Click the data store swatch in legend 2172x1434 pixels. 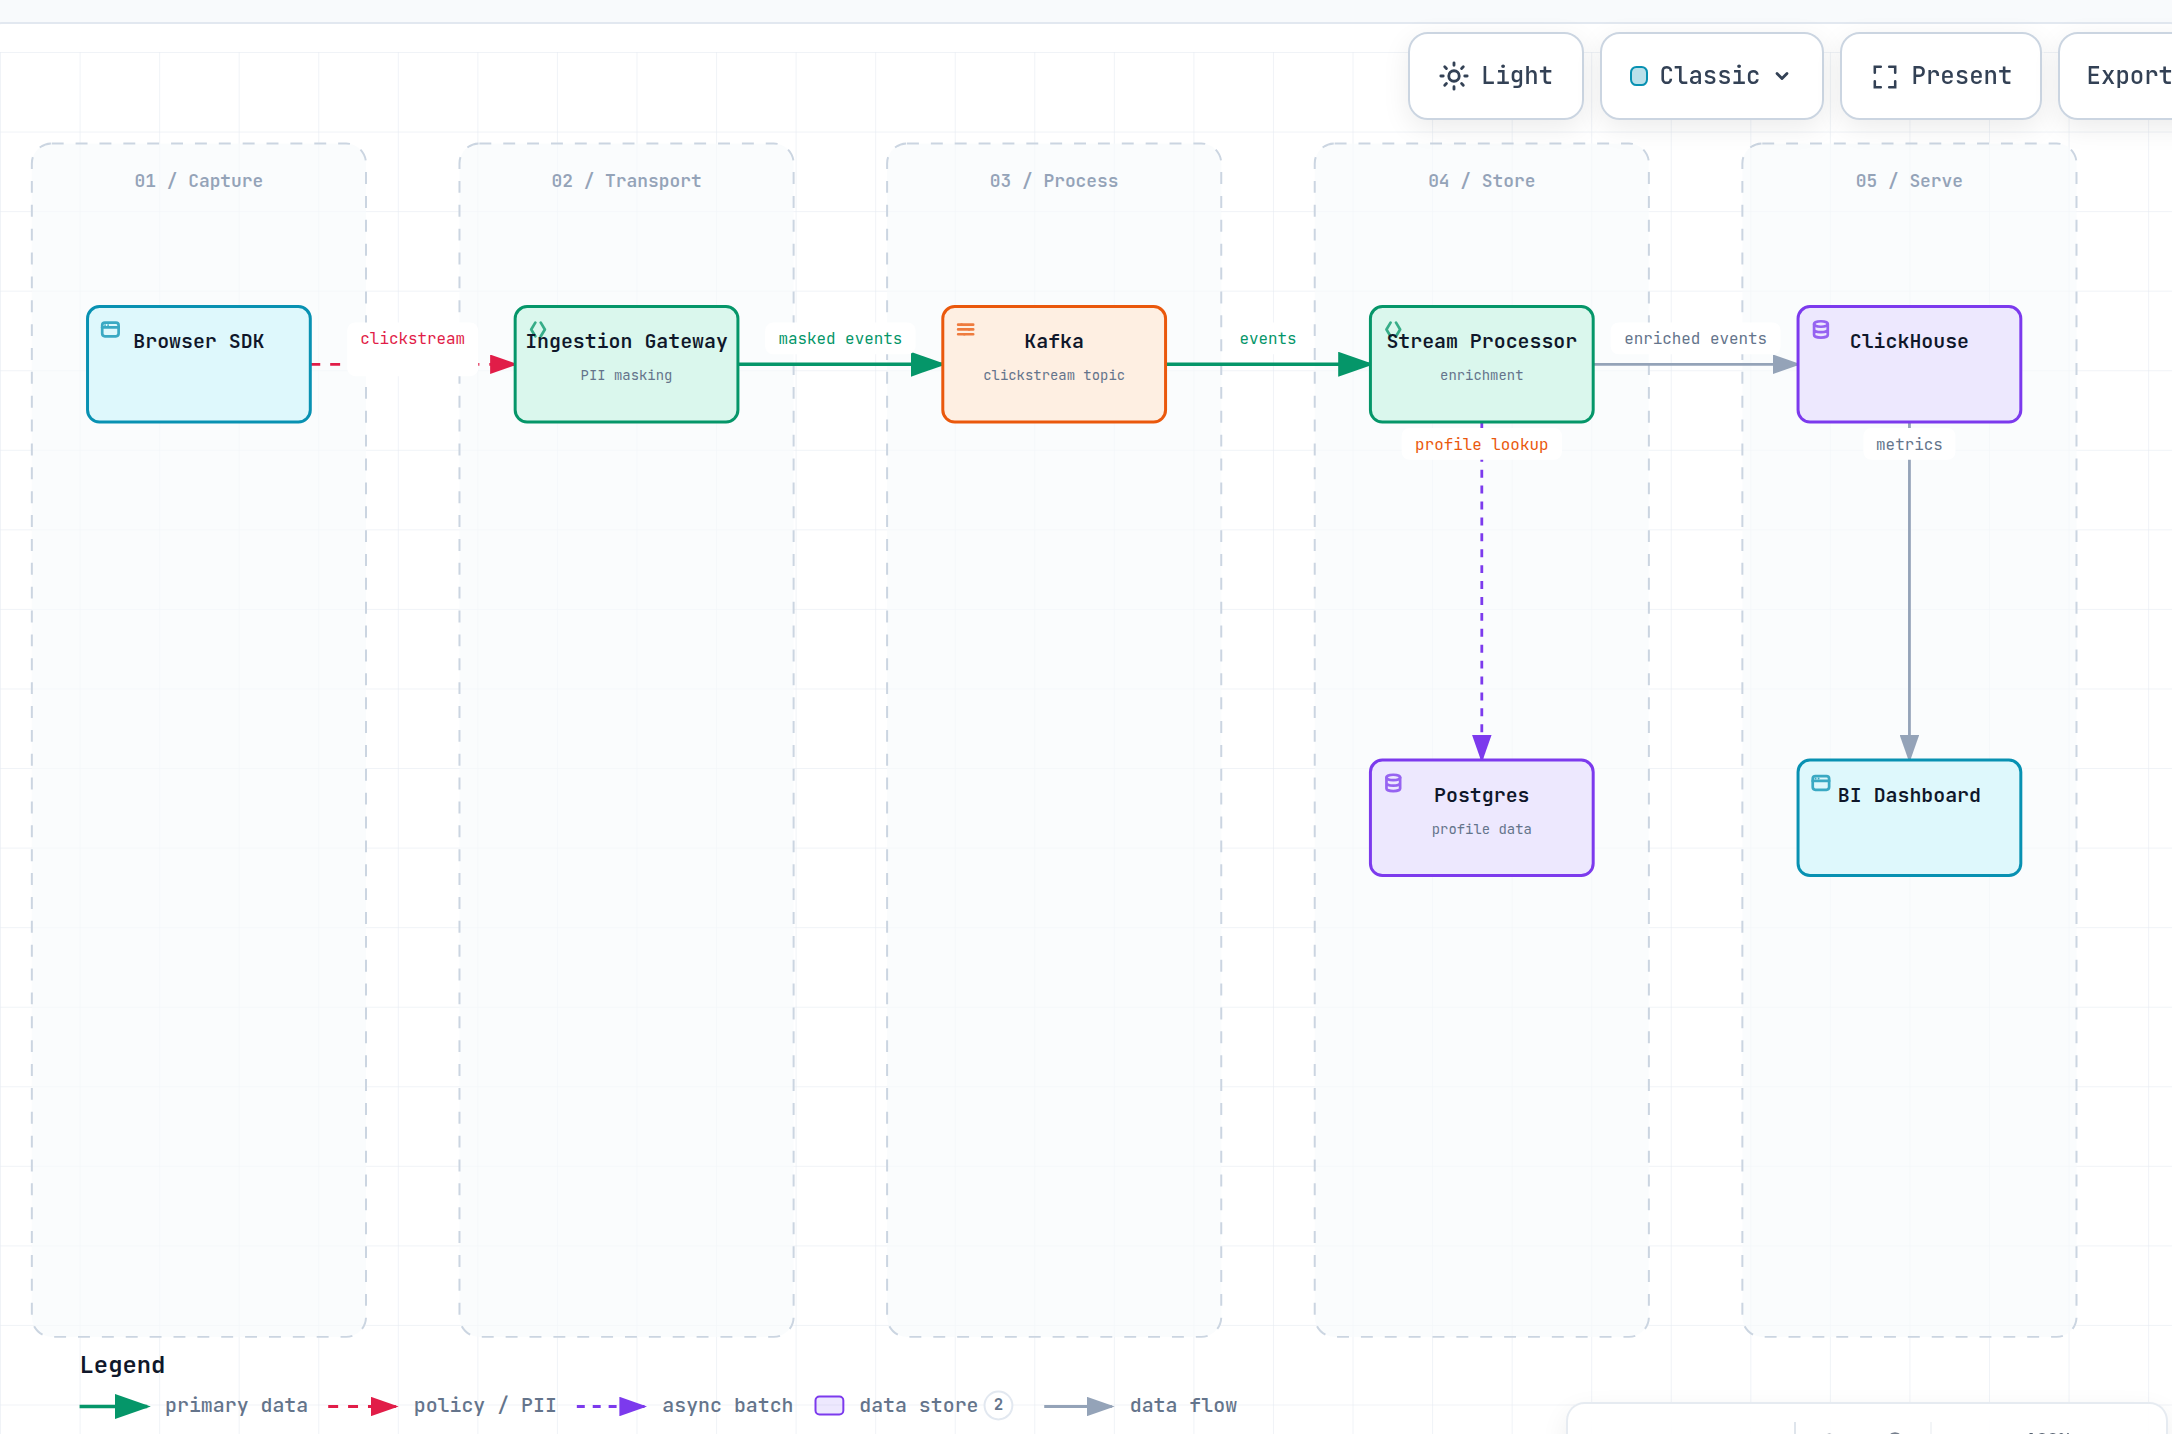[x=829, y=1406]
